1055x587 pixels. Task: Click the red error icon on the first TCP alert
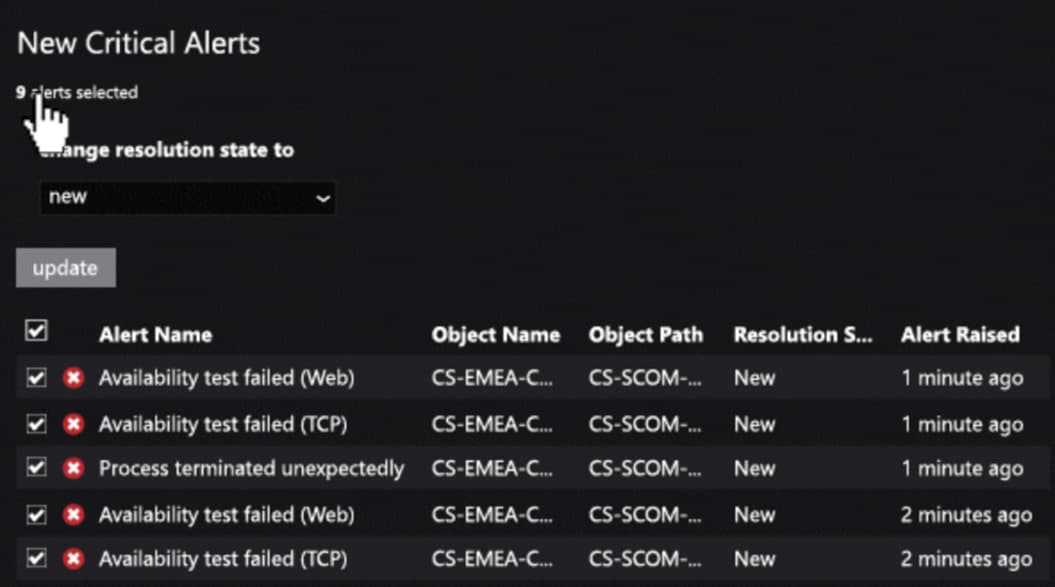tap(73, 424)
